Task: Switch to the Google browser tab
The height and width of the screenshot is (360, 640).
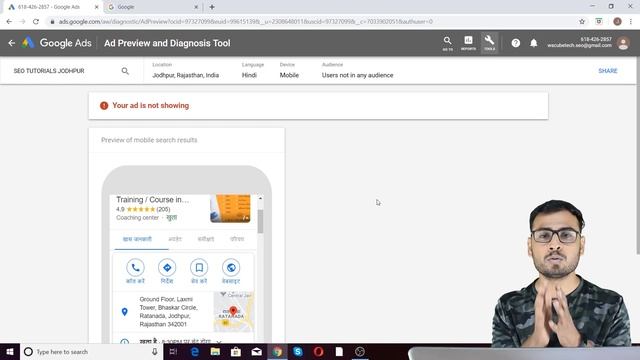Action: [151, 7]
